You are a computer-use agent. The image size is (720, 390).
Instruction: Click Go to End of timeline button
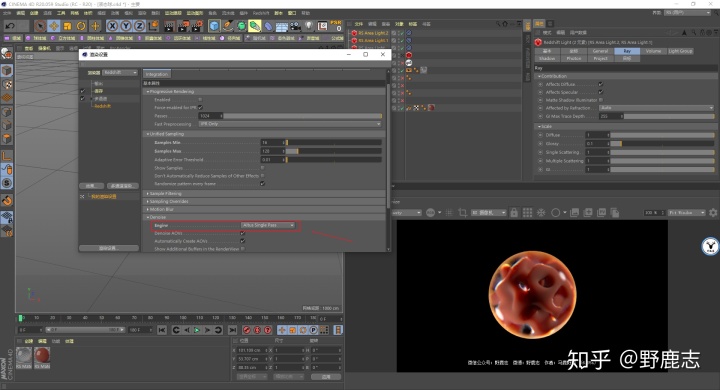(x=233, y=330)
